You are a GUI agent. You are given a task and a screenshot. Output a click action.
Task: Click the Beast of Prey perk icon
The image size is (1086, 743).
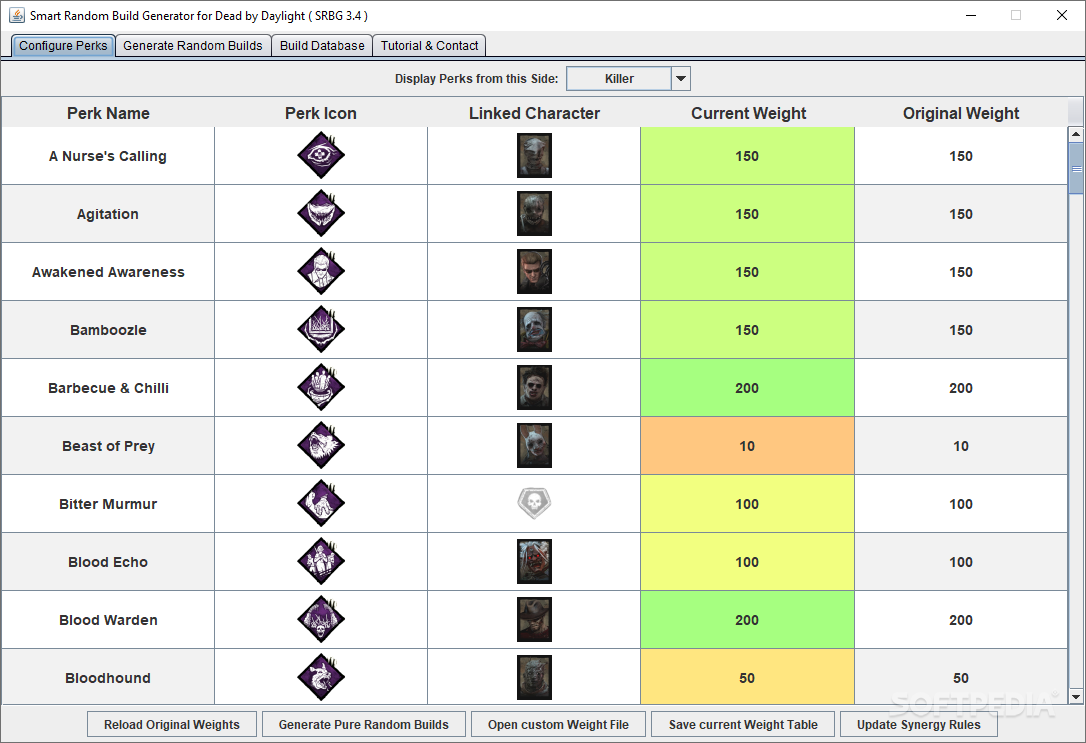click(321, 445)
